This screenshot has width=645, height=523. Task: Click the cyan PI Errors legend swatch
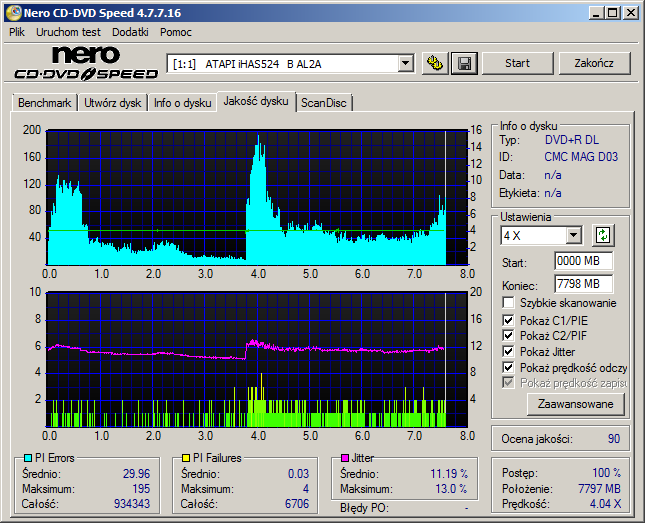coord(28,458)
